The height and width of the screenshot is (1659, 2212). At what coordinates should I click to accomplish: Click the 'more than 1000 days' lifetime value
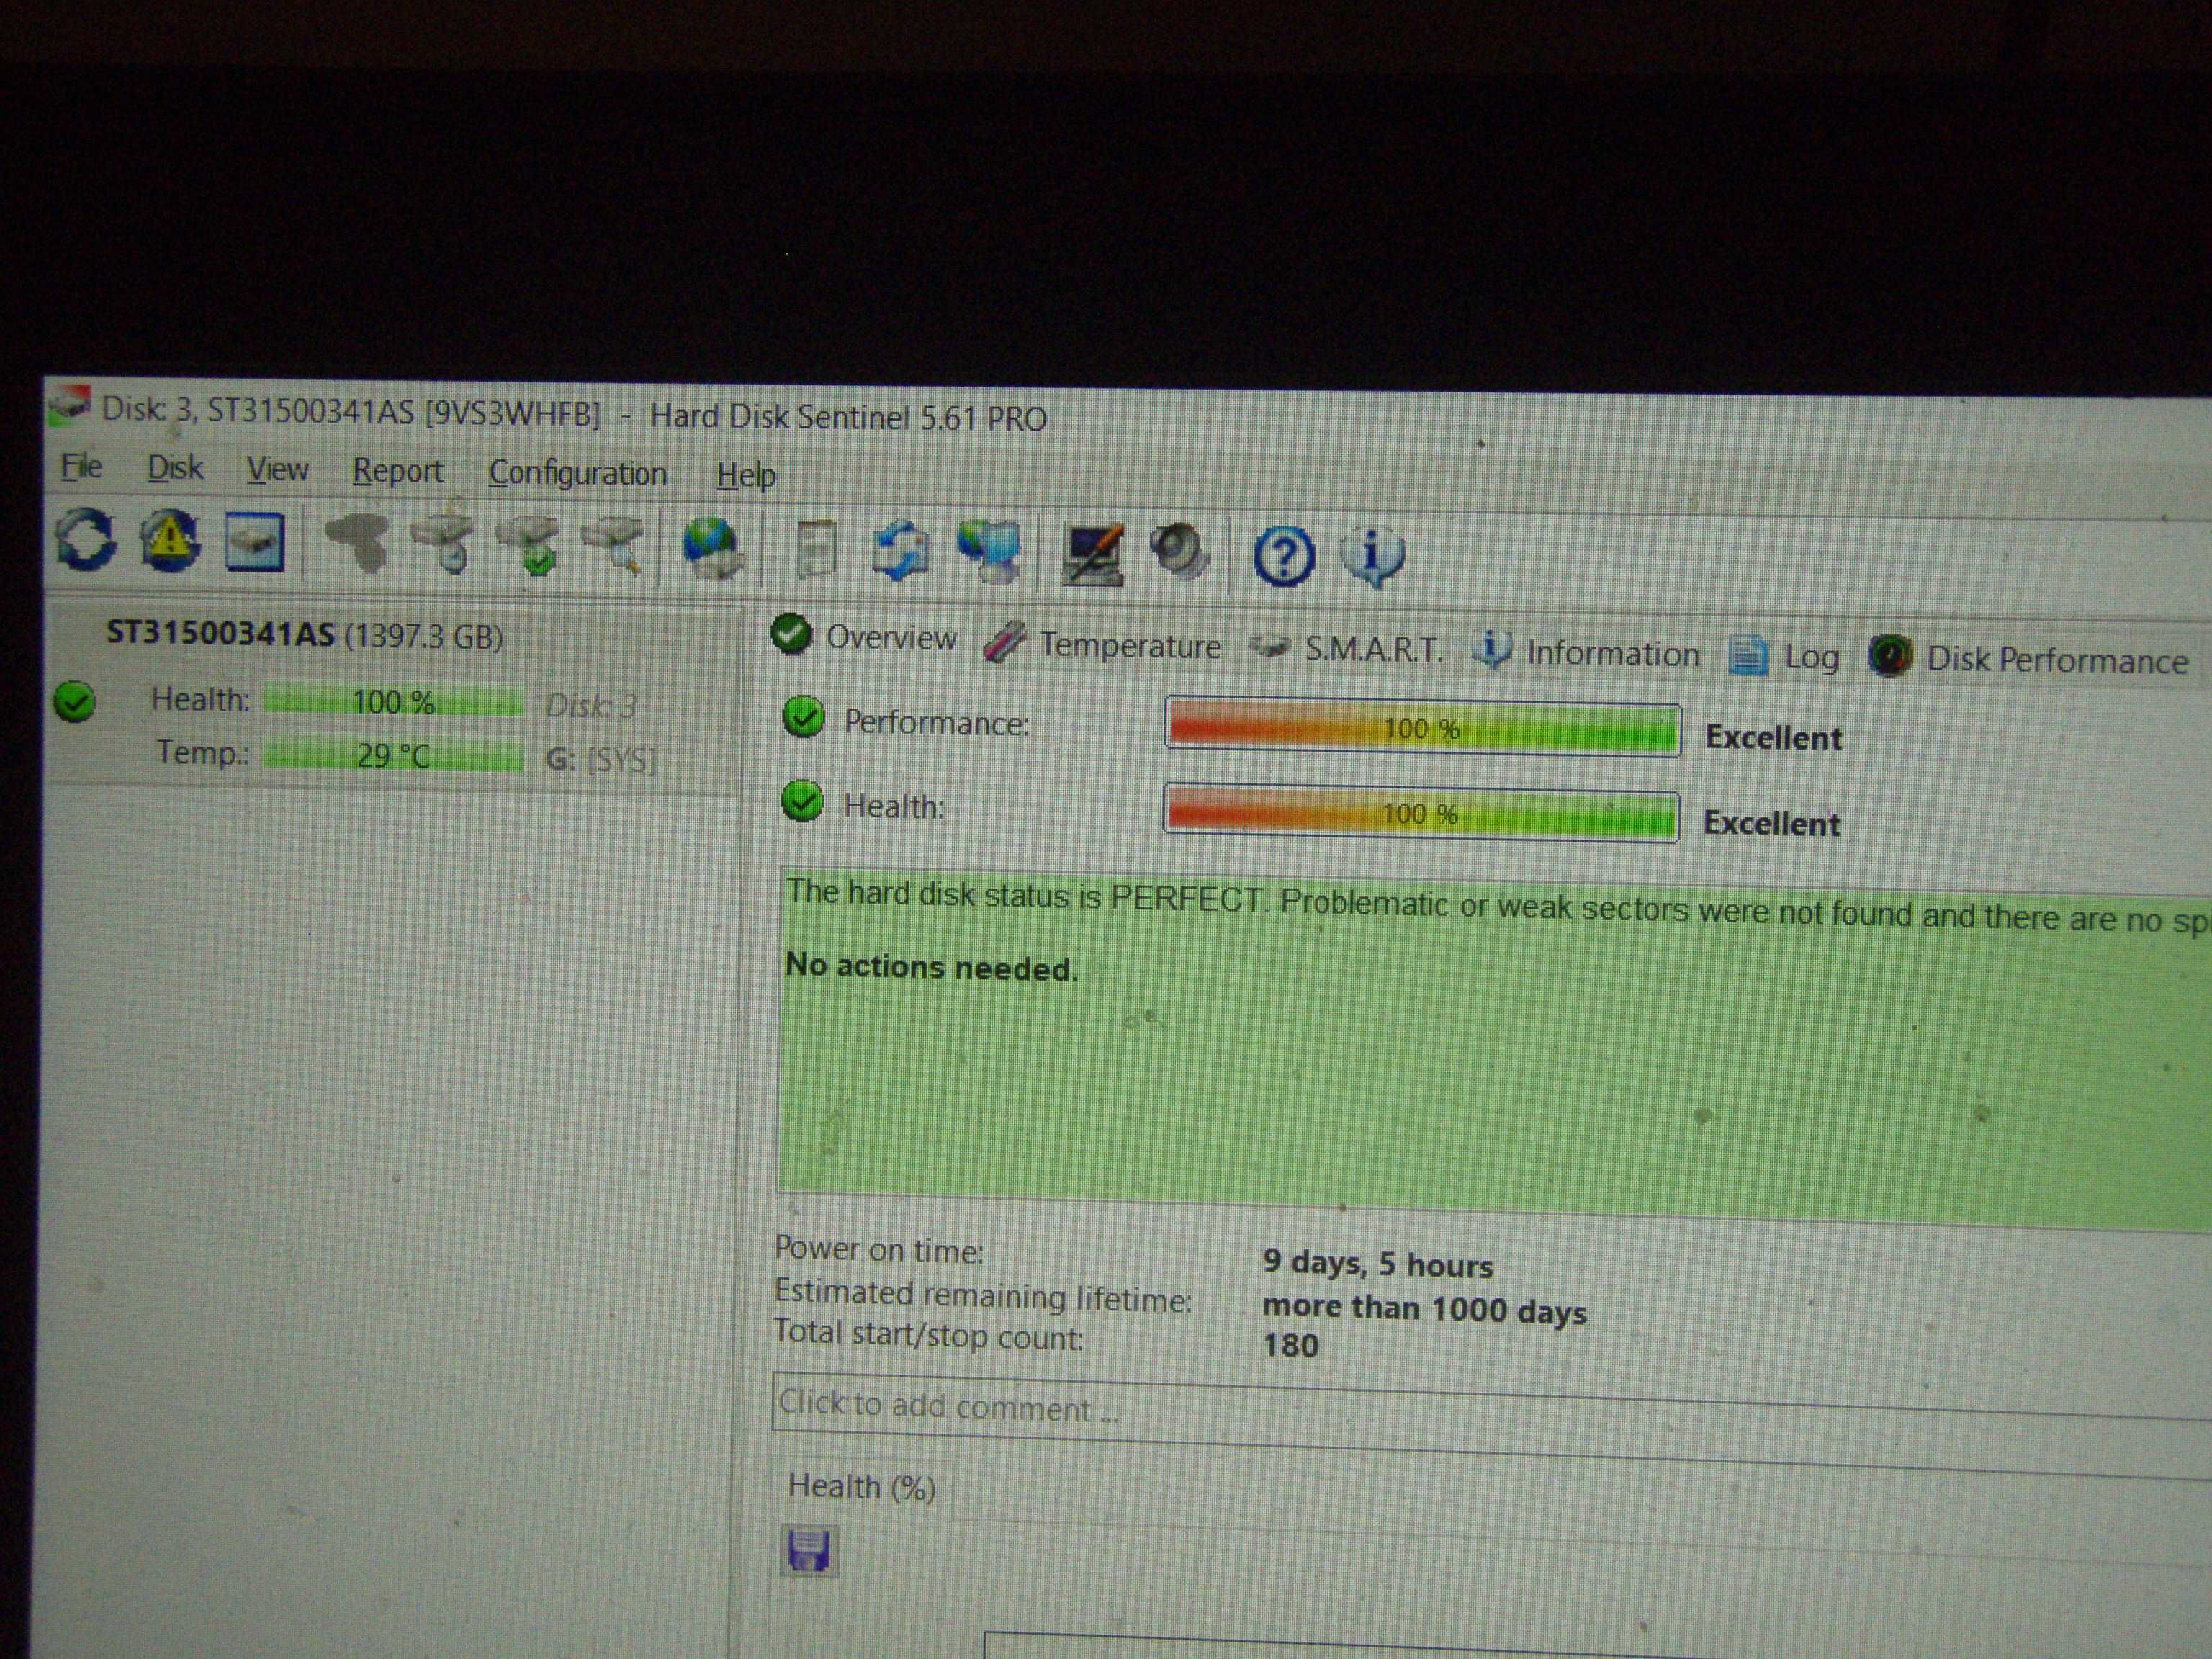point(1424,1308)
